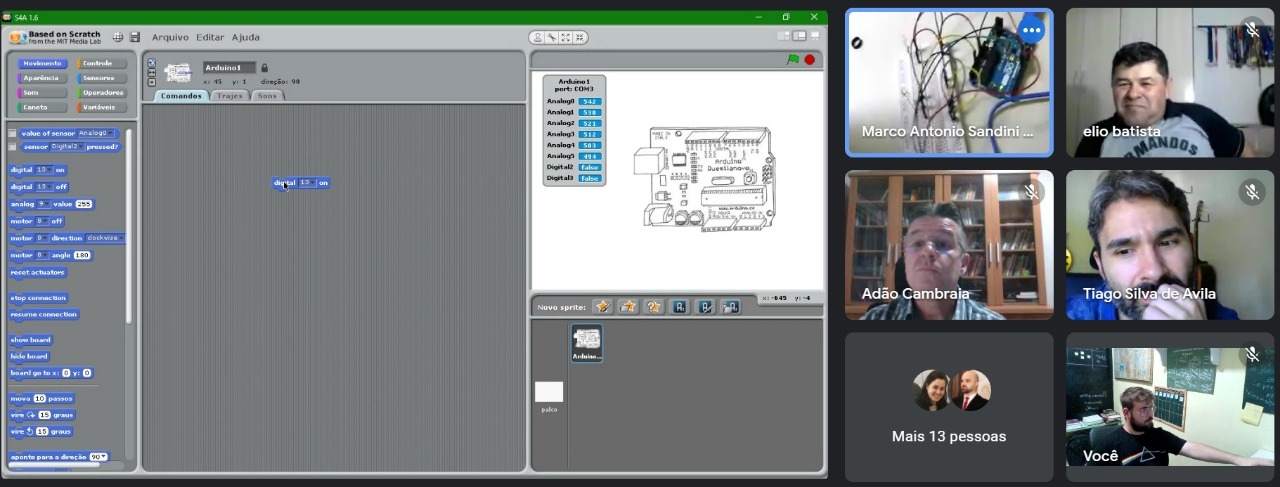Open options on Marco Antonio Sandini's video tile

(x=1031, y=31)
